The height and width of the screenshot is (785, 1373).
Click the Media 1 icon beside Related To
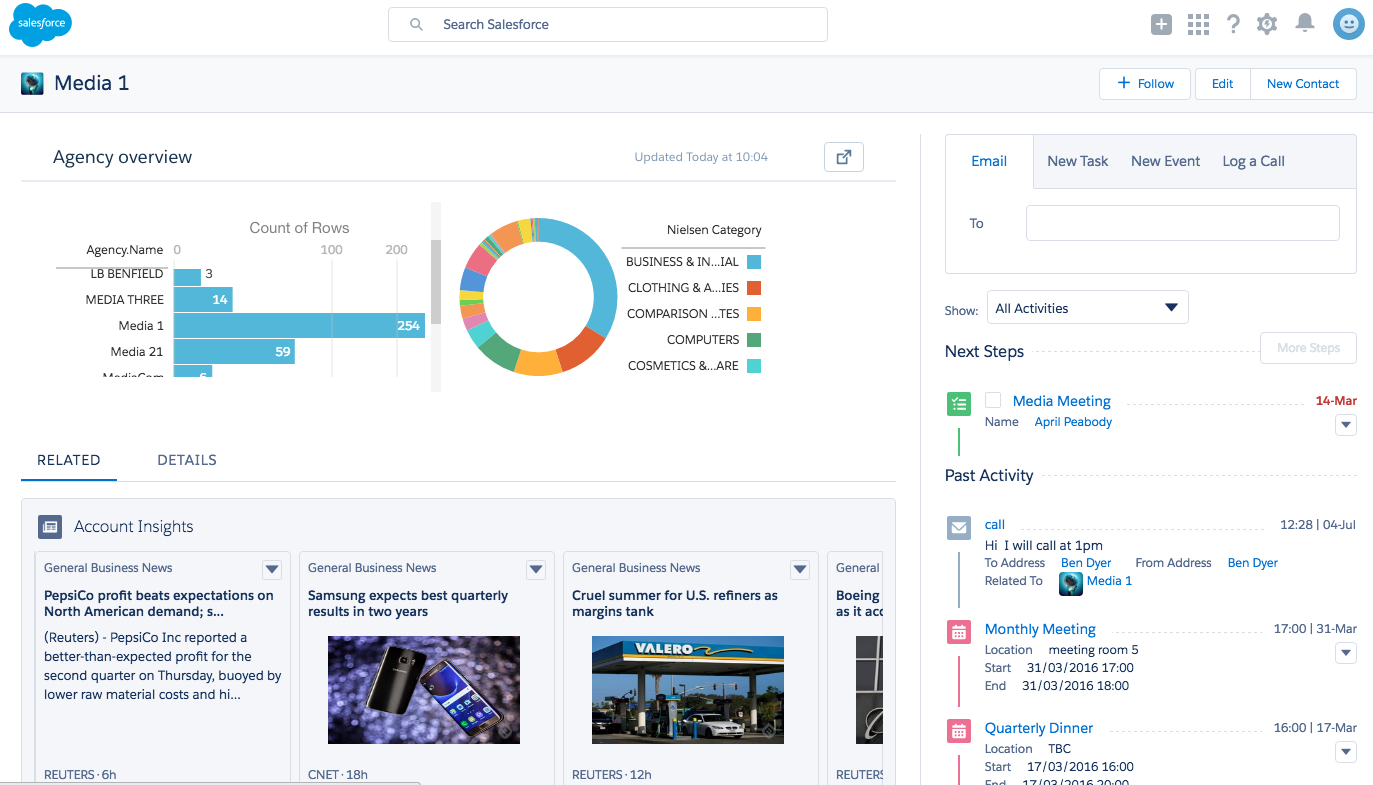click(x=1071, y=583)
